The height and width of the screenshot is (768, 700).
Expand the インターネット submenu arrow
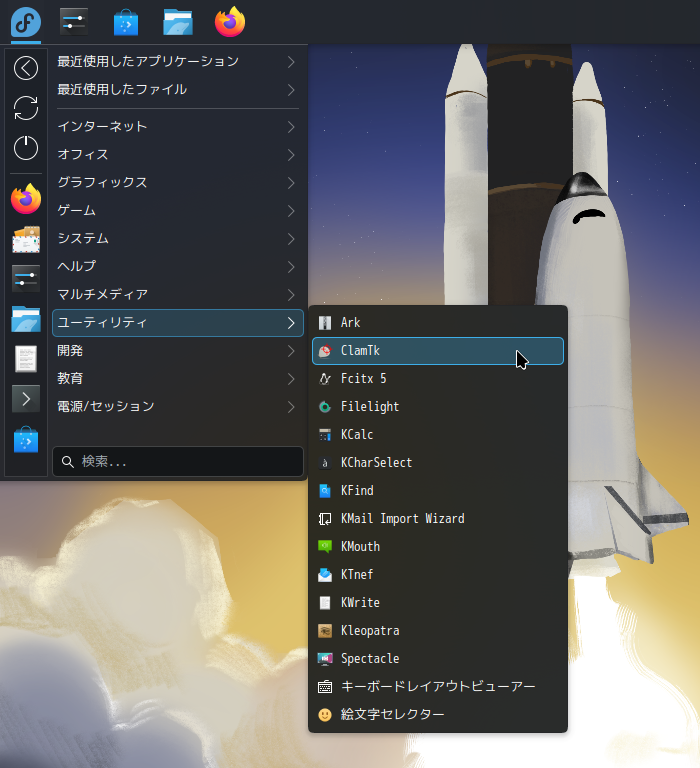coord(291,127)
